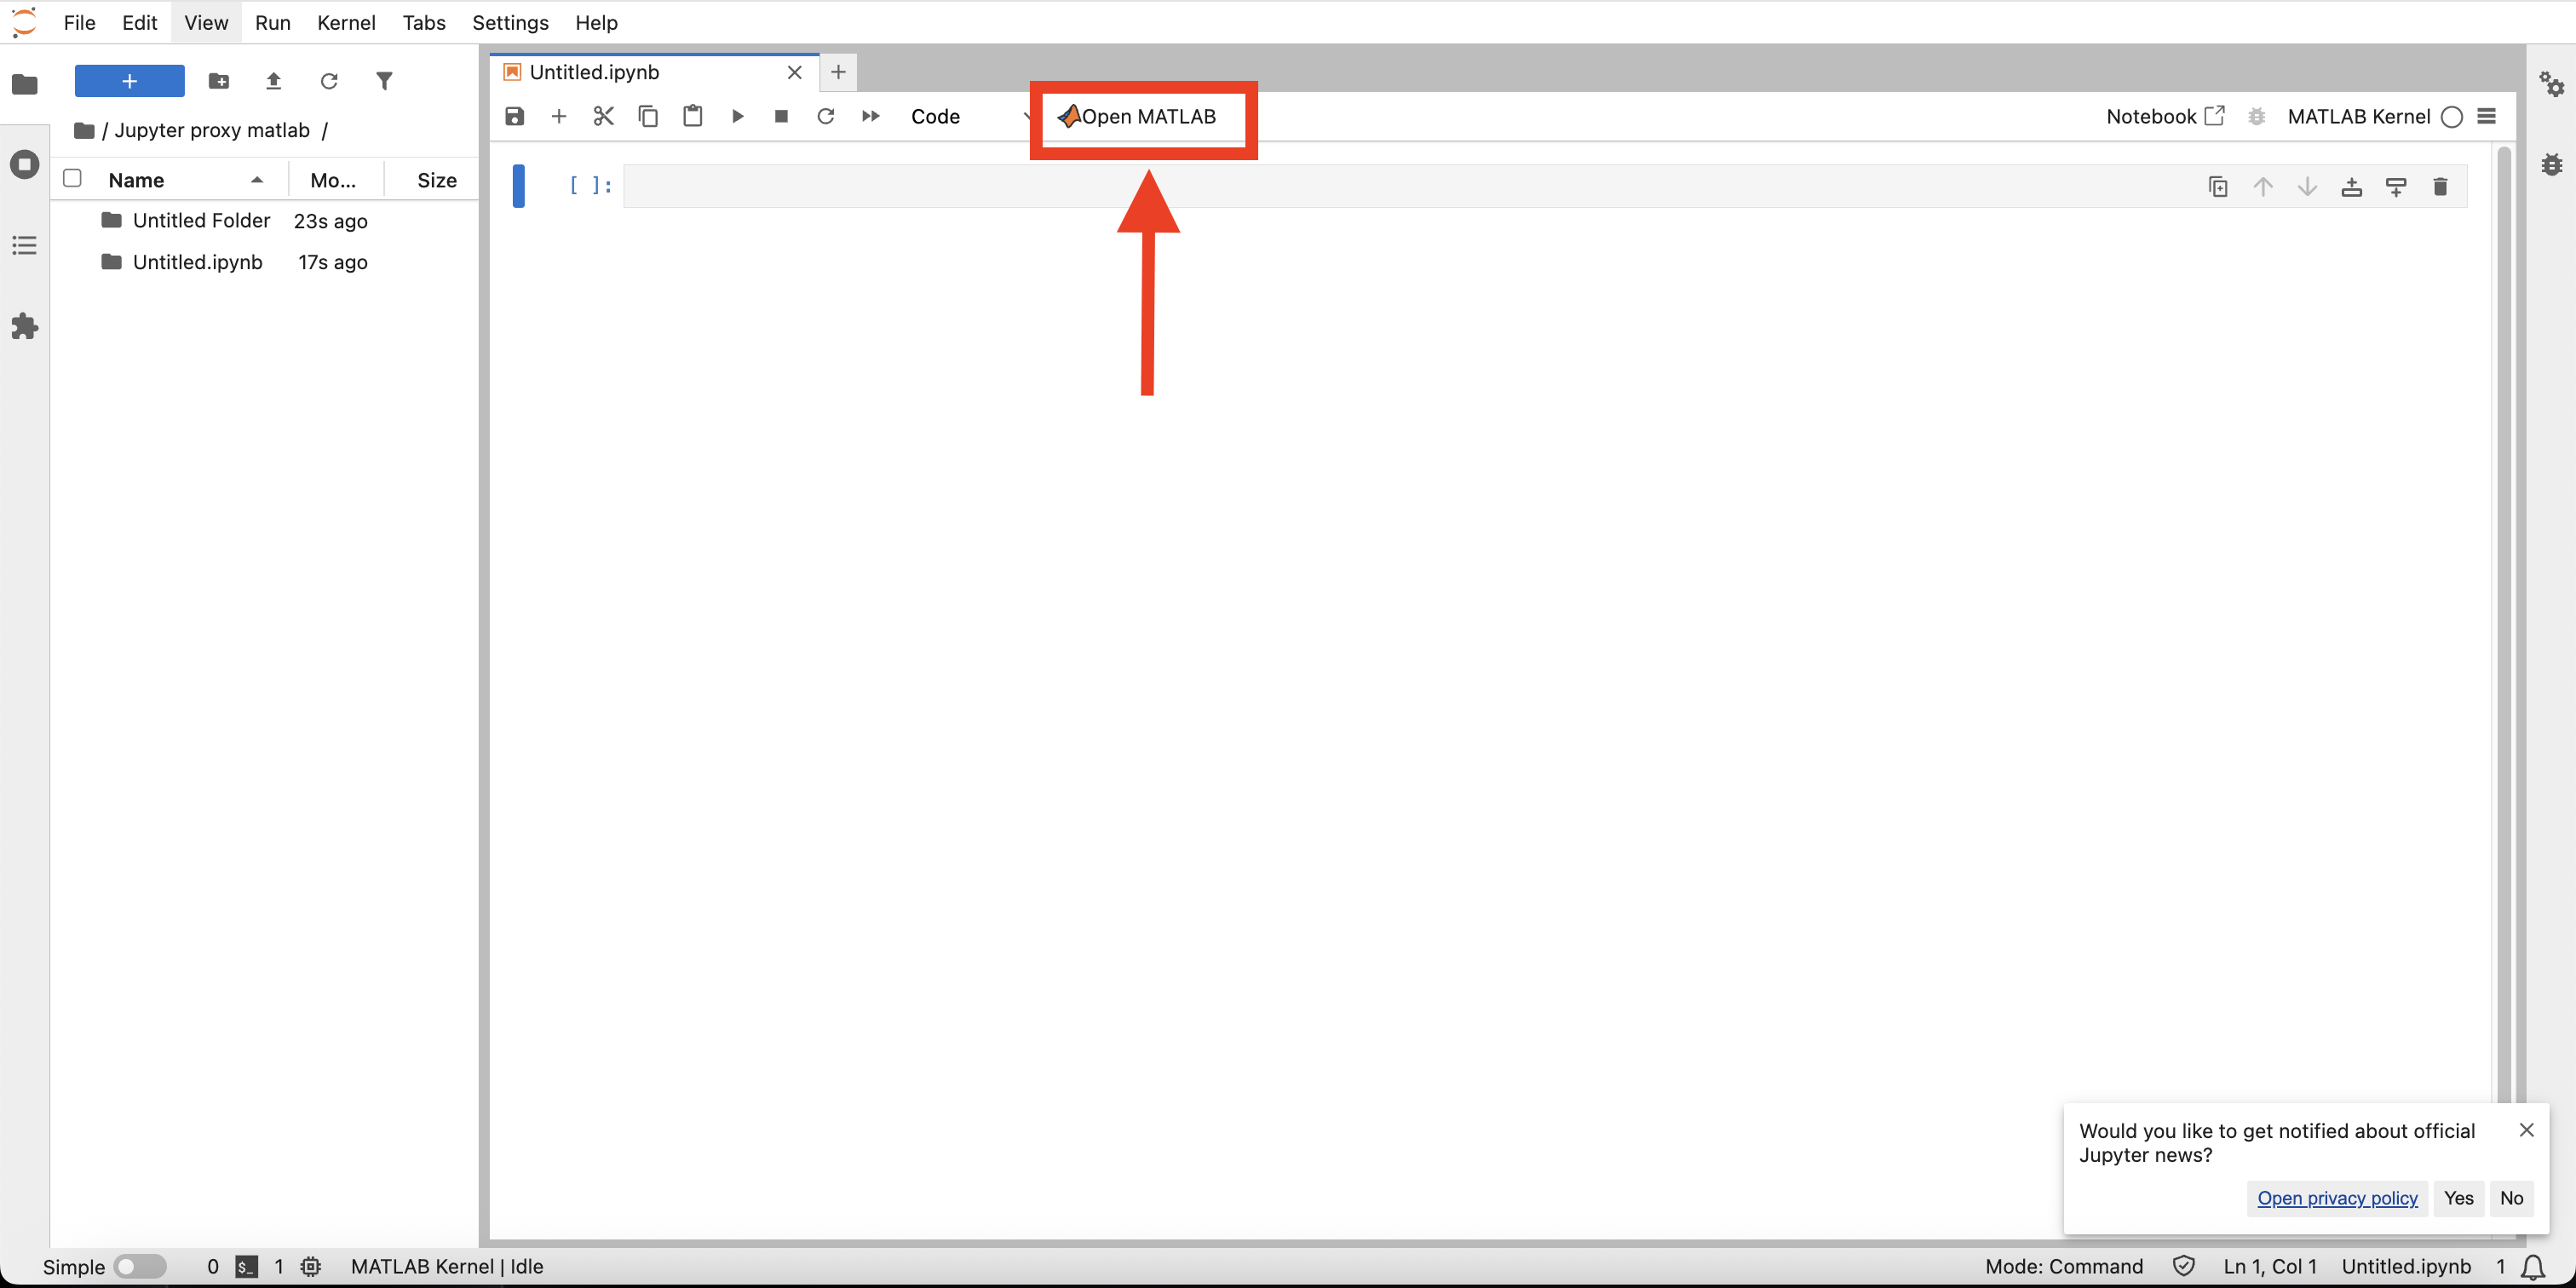Open the Edit menu
Image resolution: width=2576 pixels, height=1288 pixels.
[139, 22]
